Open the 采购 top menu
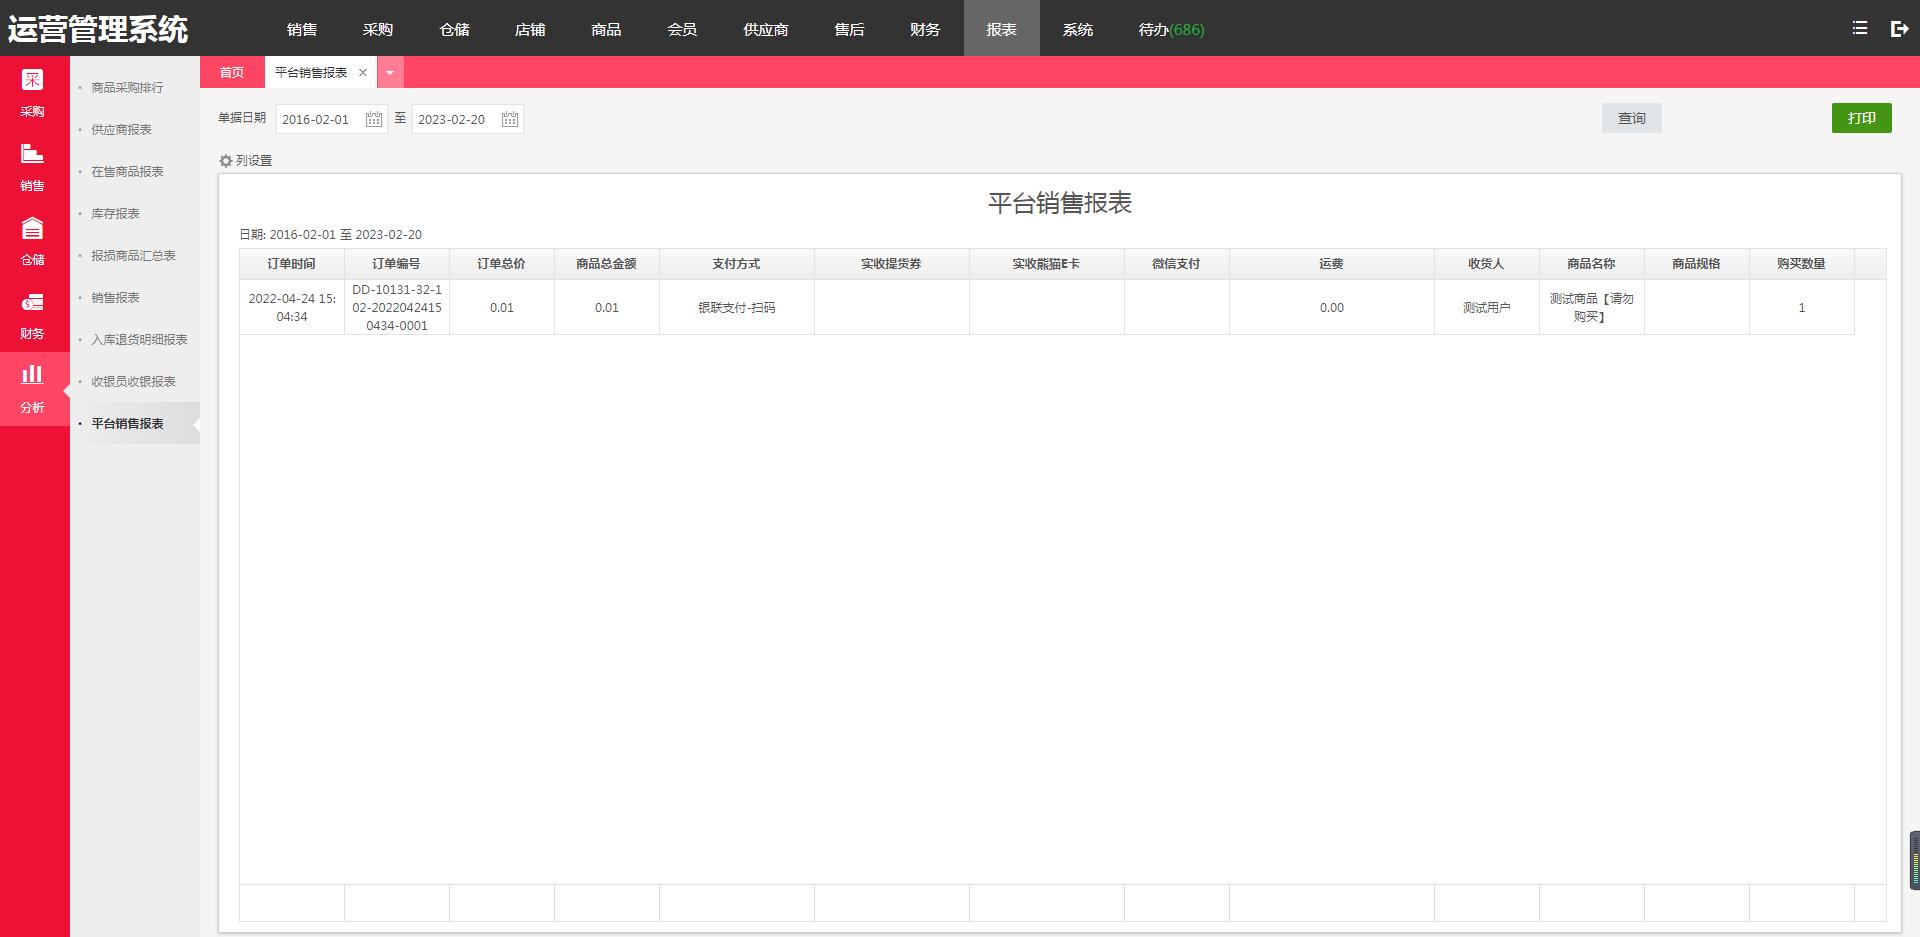The height and width of the screenshot is (937, 1920). point(378,29)
